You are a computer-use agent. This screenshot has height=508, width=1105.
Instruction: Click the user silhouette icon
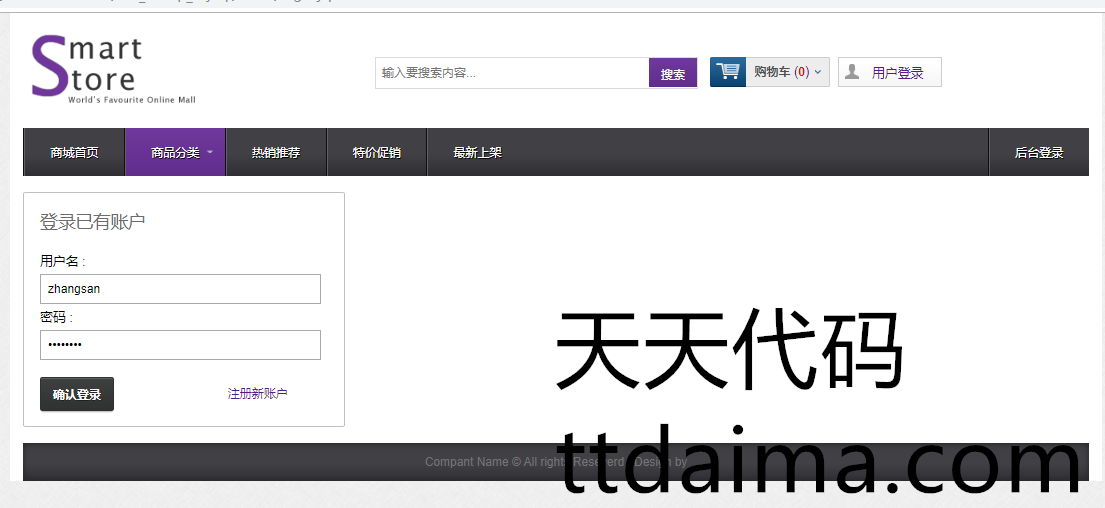[x=852, y=72]
